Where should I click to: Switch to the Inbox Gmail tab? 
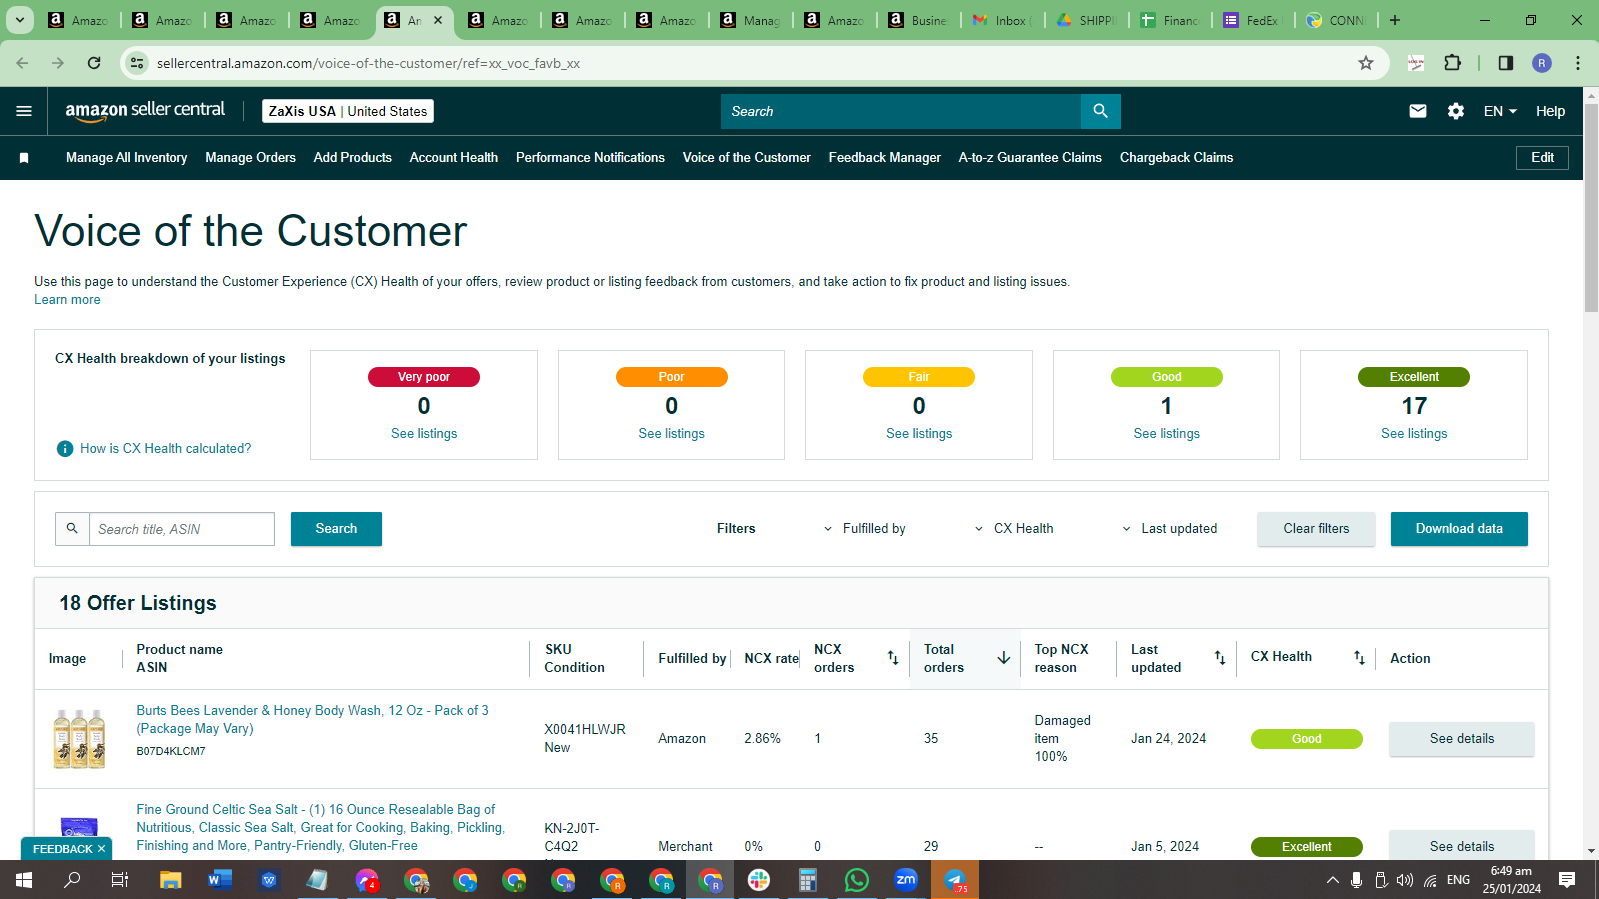[1002, 20]
